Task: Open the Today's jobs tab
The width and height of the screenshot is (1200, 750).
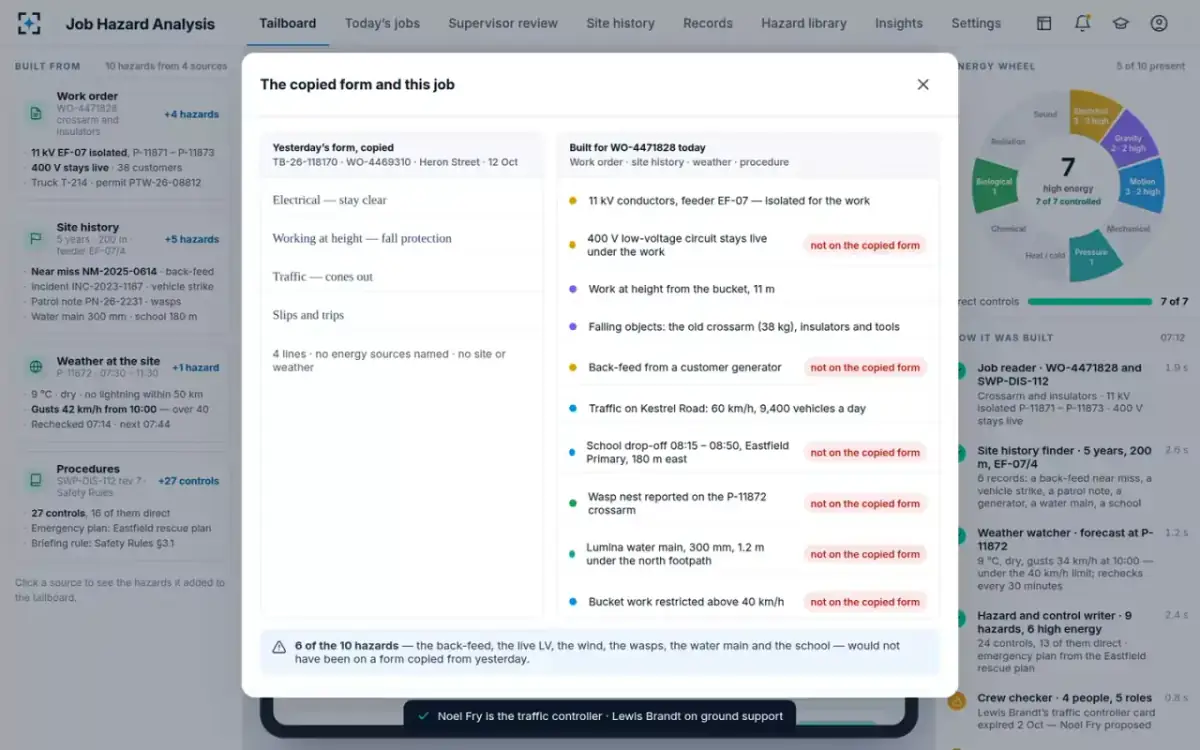Action: click(382, 23)
